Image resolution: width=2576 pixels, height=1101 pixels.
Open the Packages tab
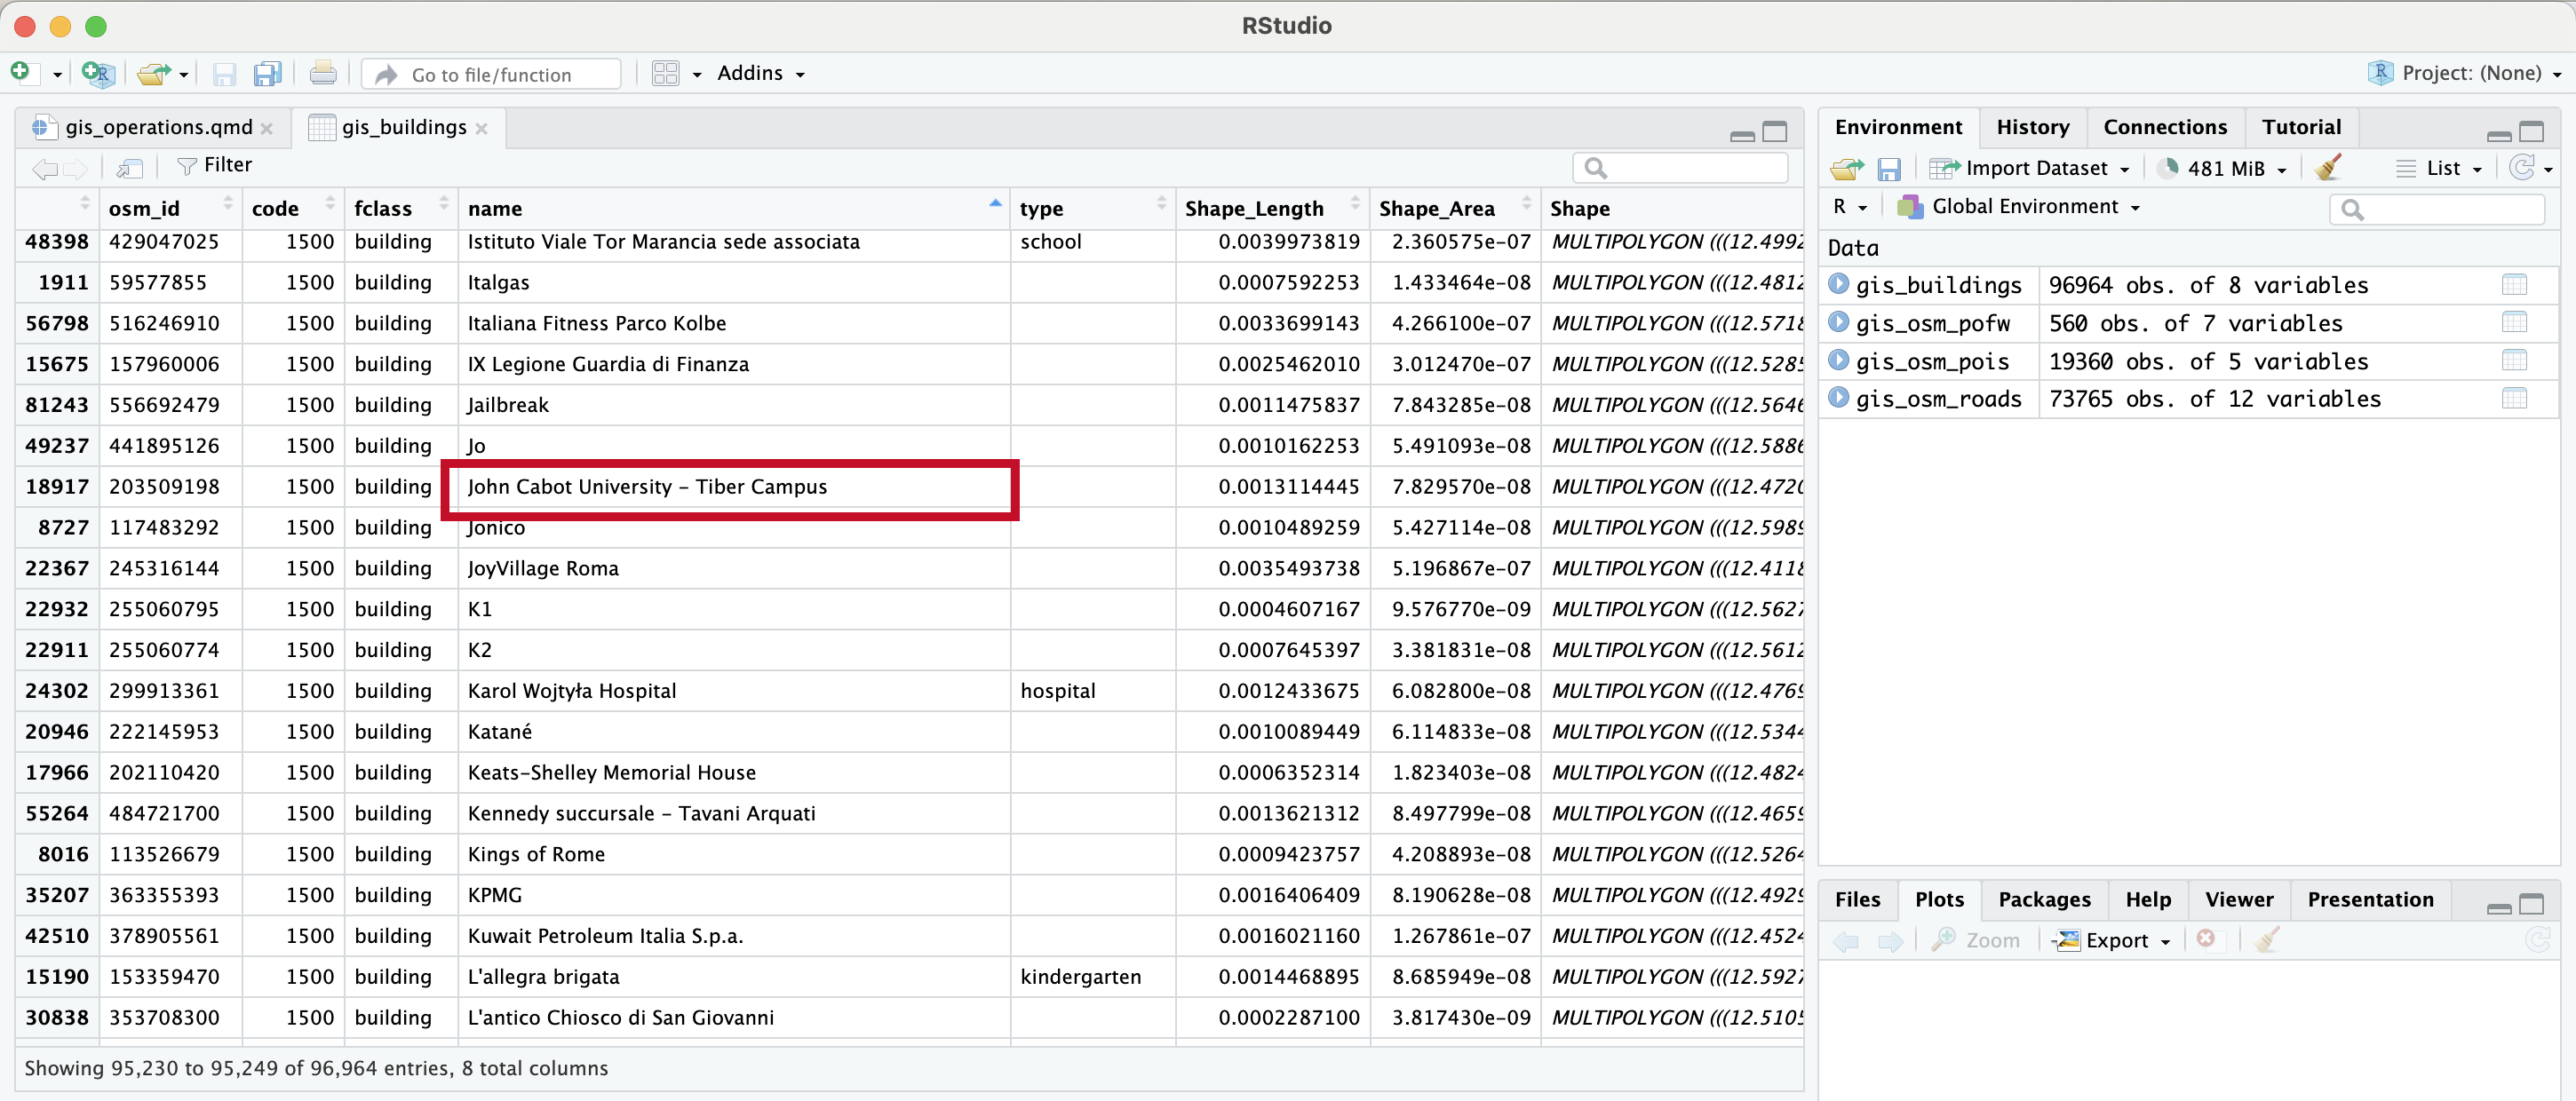(x=2043, y=899)
